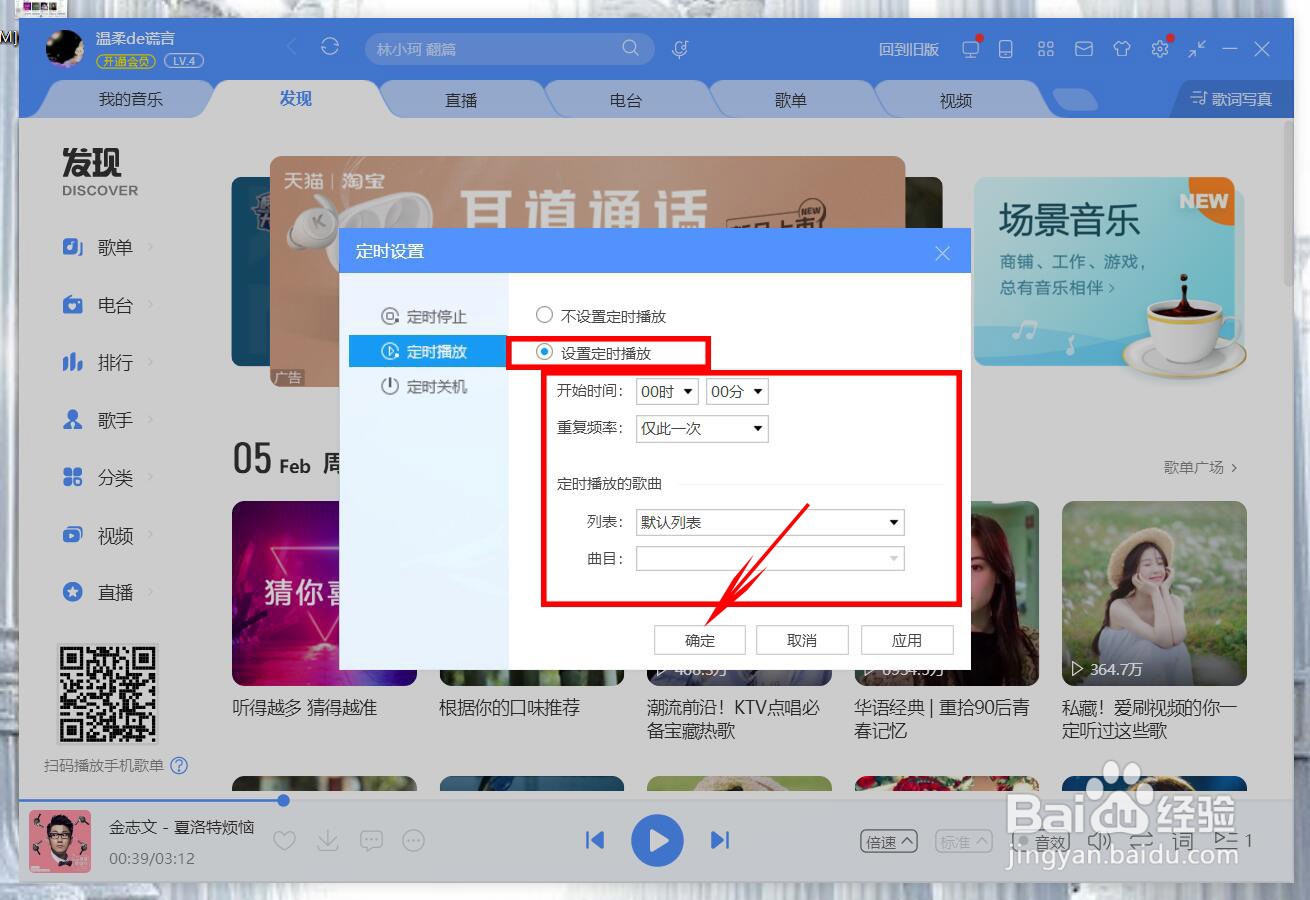The height and width of the screenshot is (900, 1310).
Task: Switch to the 直播 tab
Action: [x=462, y=99]
